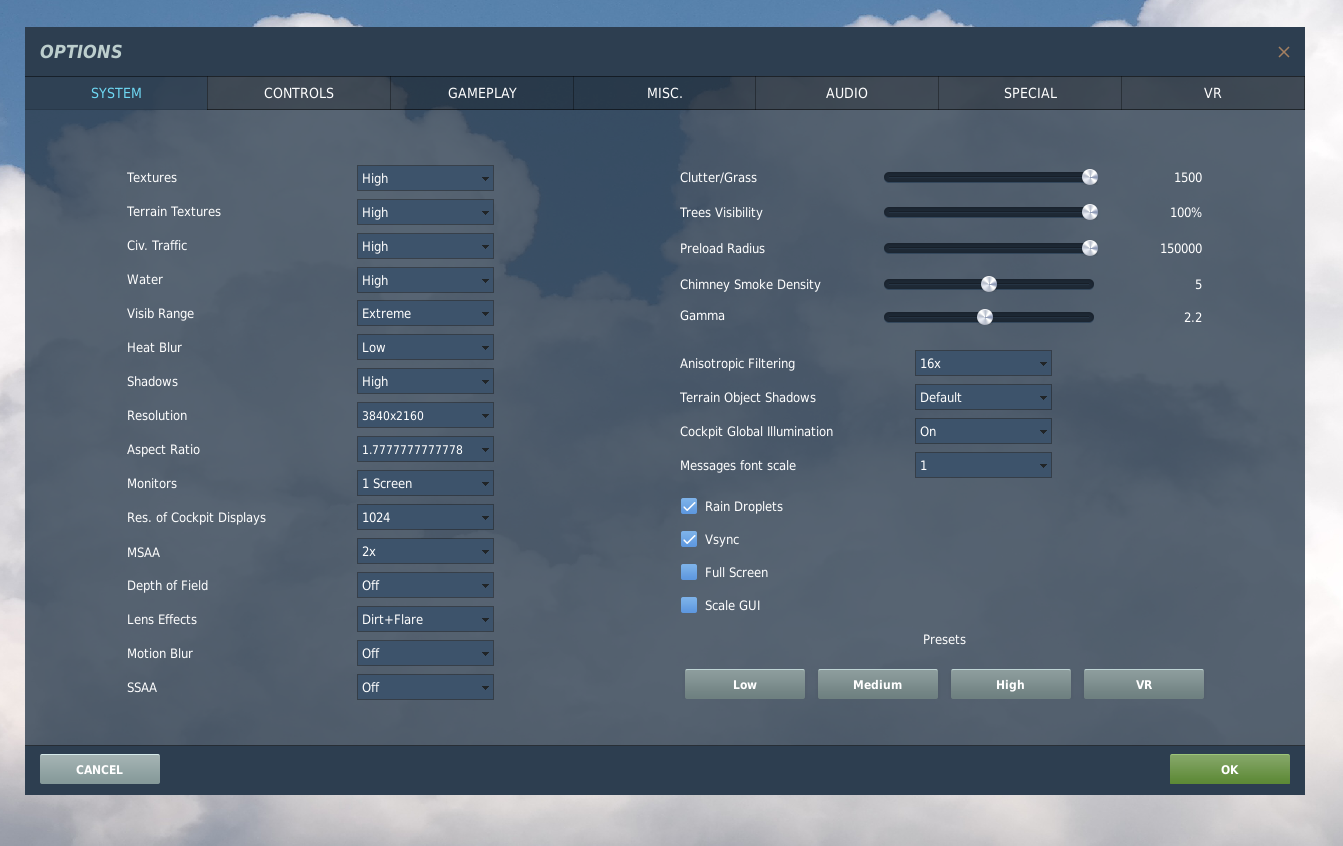Disable the Vsync checkbox
Viewport: 1343px width, 846px height.
point(689,539)
